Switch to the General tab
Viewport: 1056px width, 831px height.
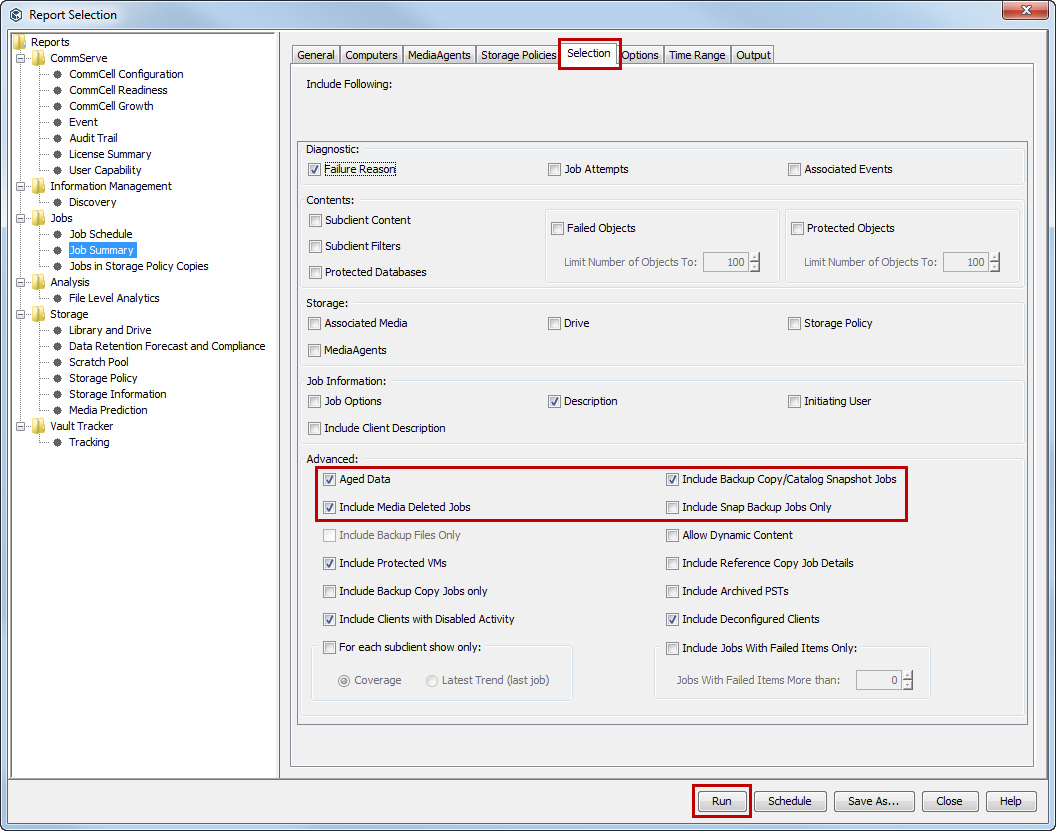pos(316,55)
